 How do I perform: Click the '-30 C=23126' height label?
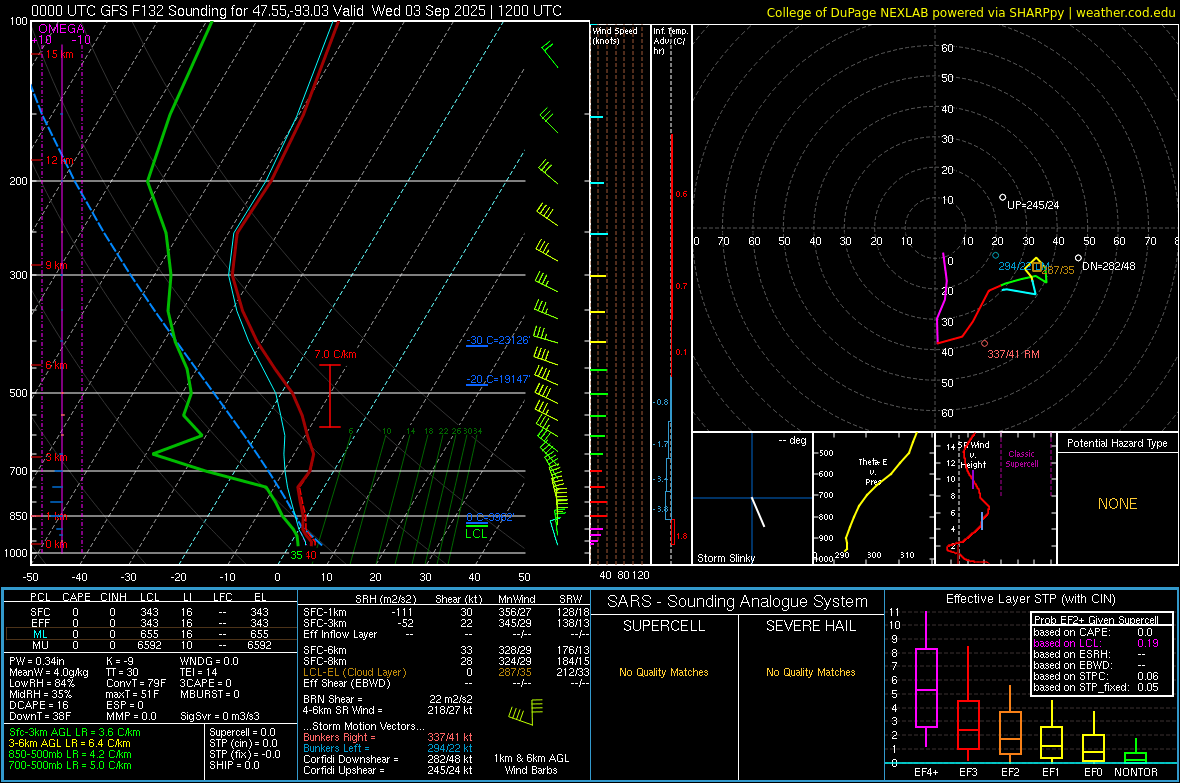pos(497,340)
